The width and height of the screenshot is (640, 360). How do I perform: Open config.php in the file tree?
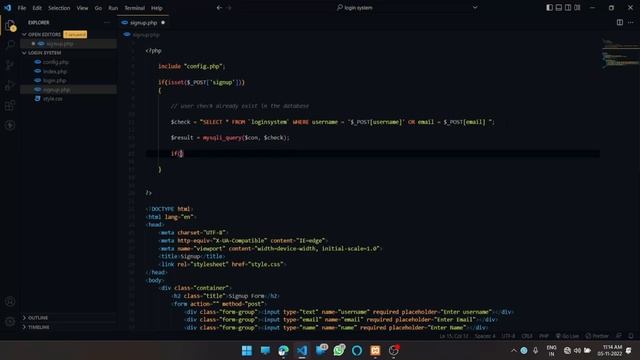point(68,62)
